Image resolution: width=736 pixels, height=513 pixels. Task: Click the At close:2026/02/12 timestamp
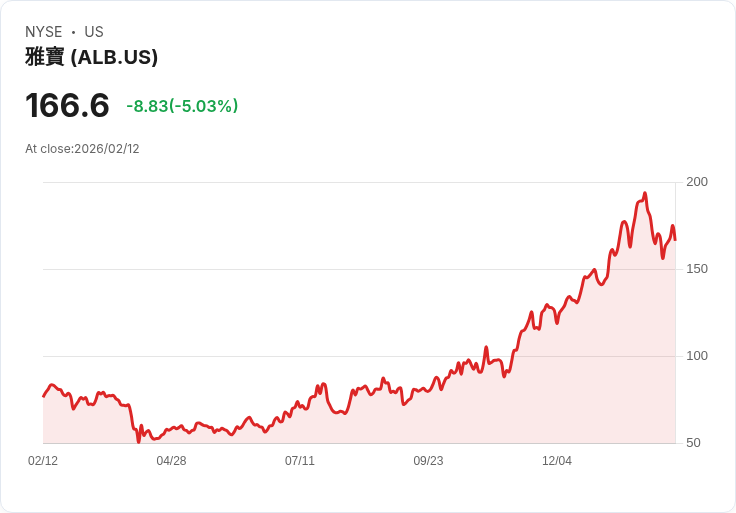(82, 149)
